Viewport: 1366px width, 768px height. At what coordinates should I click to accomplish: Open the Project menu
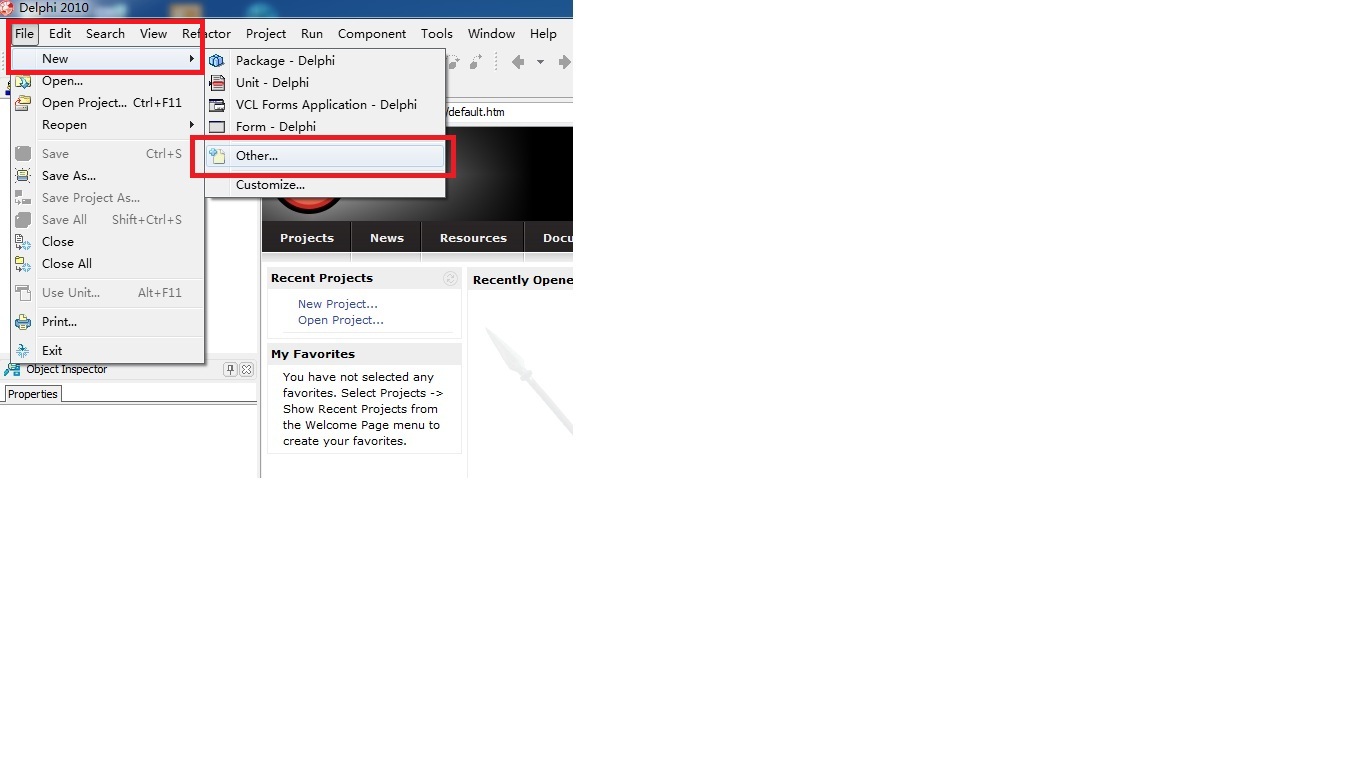[266, 33]
